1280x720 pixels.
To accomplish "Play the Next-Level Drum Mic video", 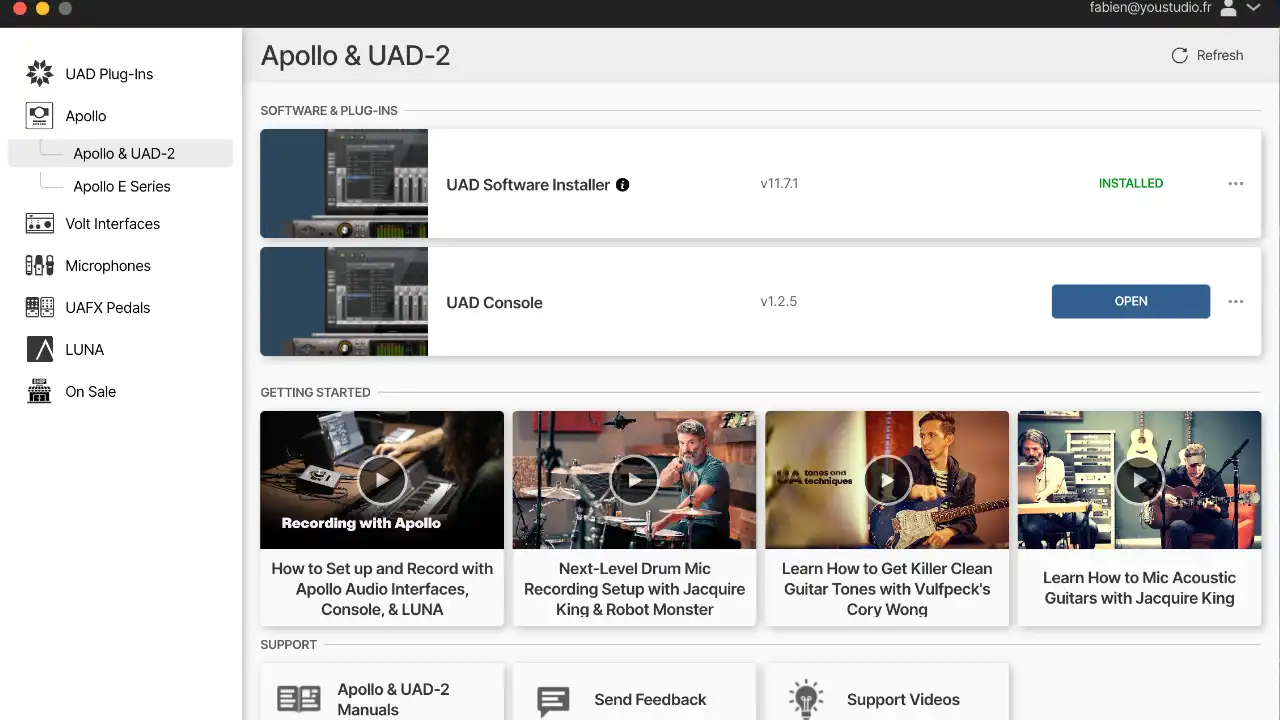I will coord(635,480).
